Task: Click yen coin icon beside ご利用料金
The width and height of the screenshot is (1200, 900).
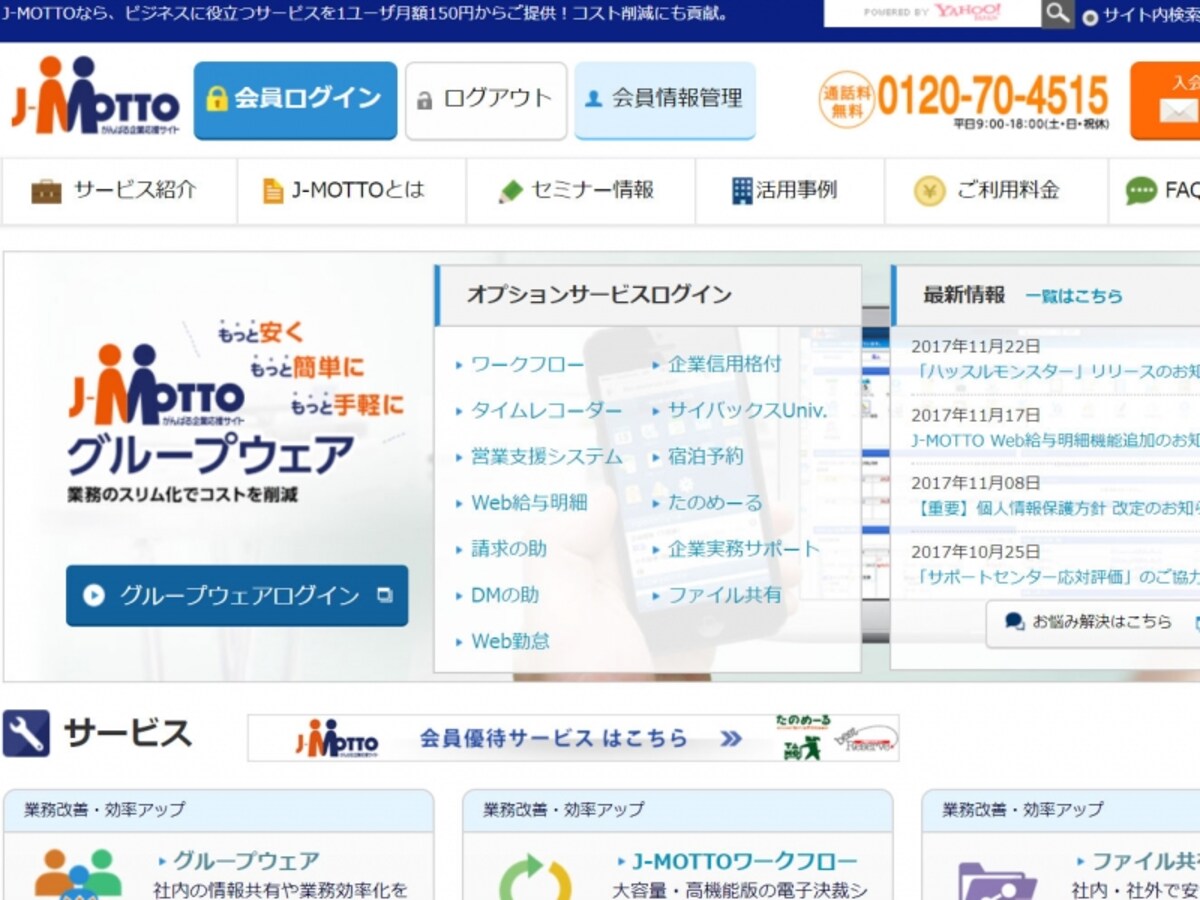Action: pyautogui.click(x=930, y=191)
